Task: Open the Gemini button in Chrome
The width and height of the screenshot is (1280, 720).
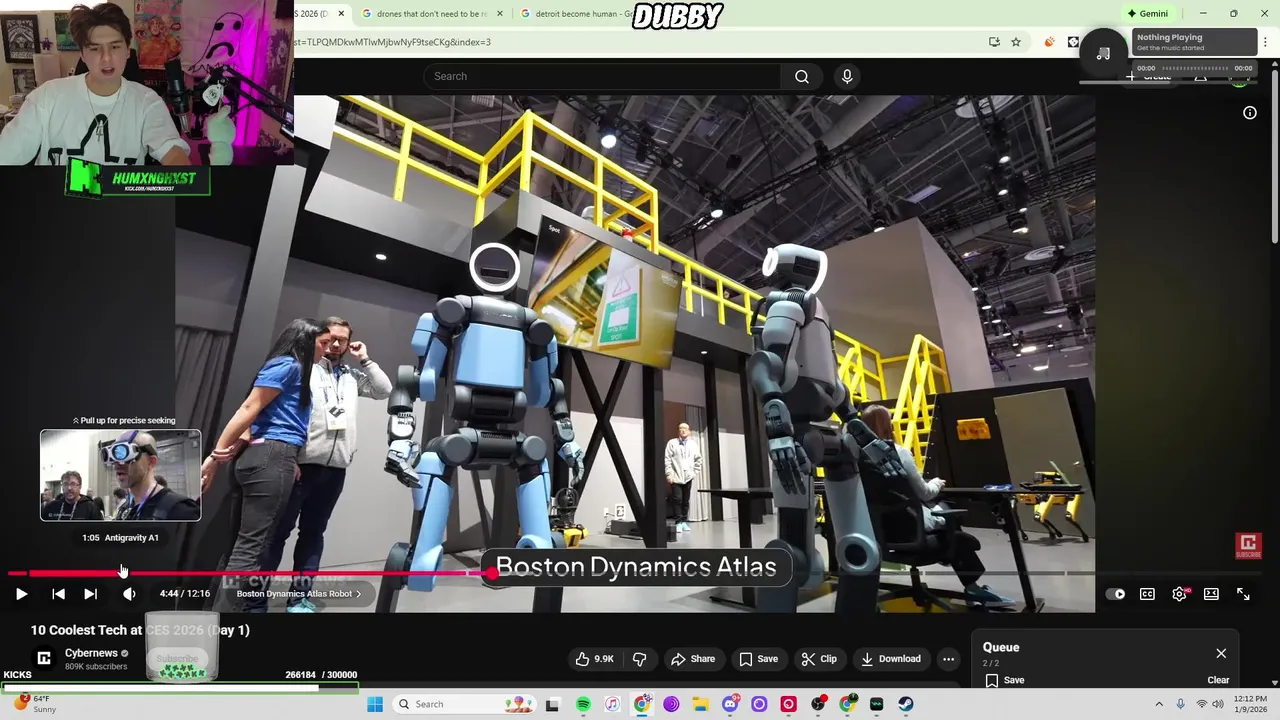Action: tap(1147, 14)
